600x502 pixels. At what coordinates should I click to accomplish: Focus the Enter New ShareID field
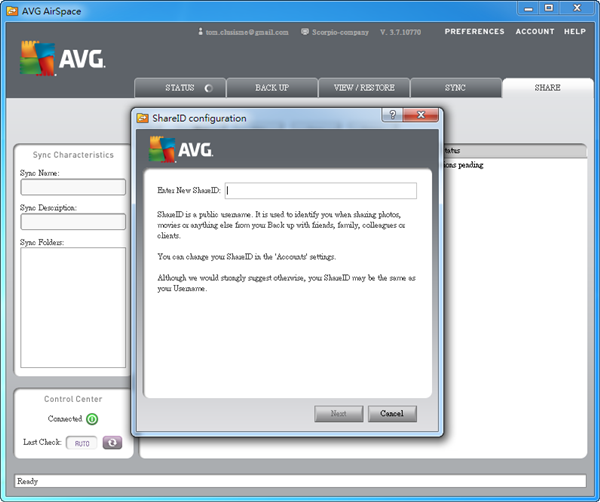tap(321, 191)
